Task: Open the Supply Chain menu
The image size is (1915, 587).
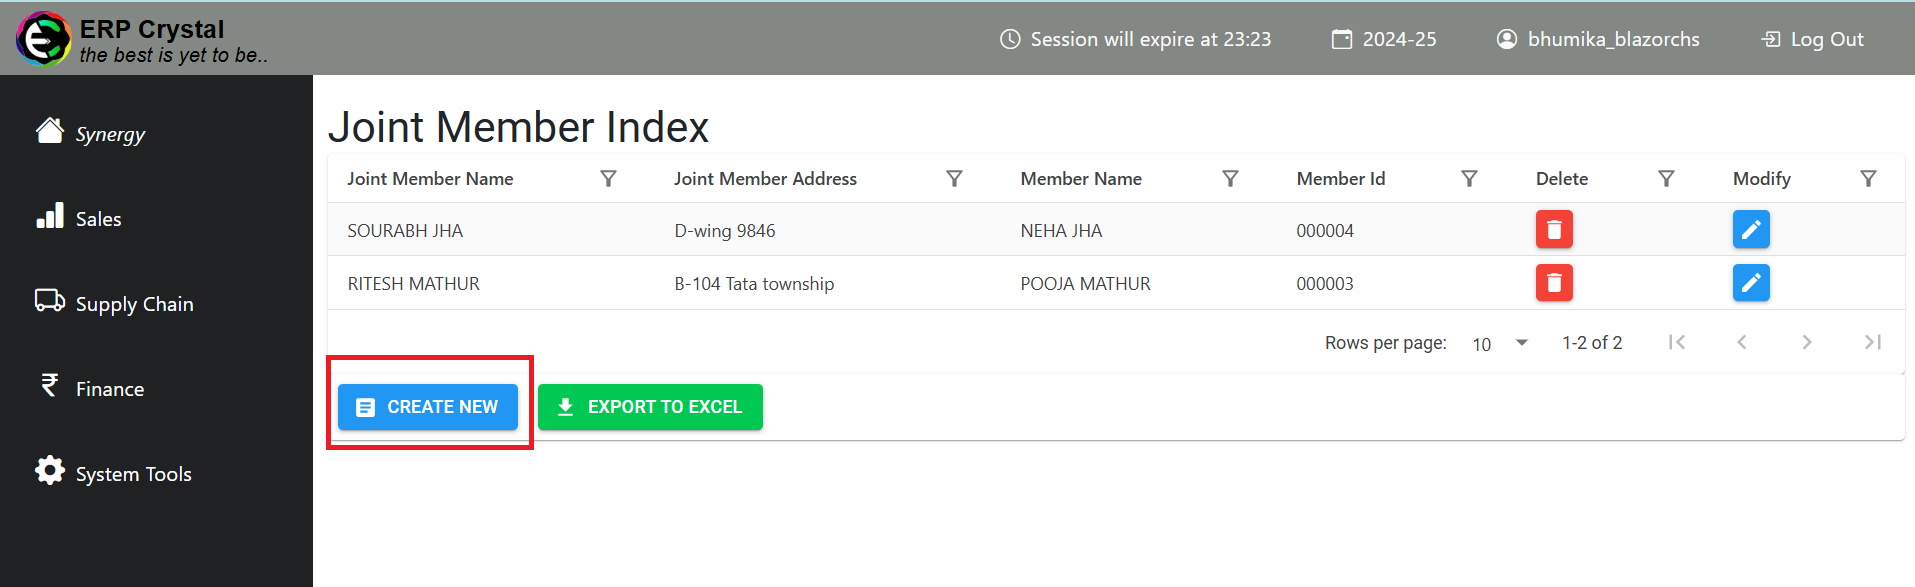Action: pos(134,304)
